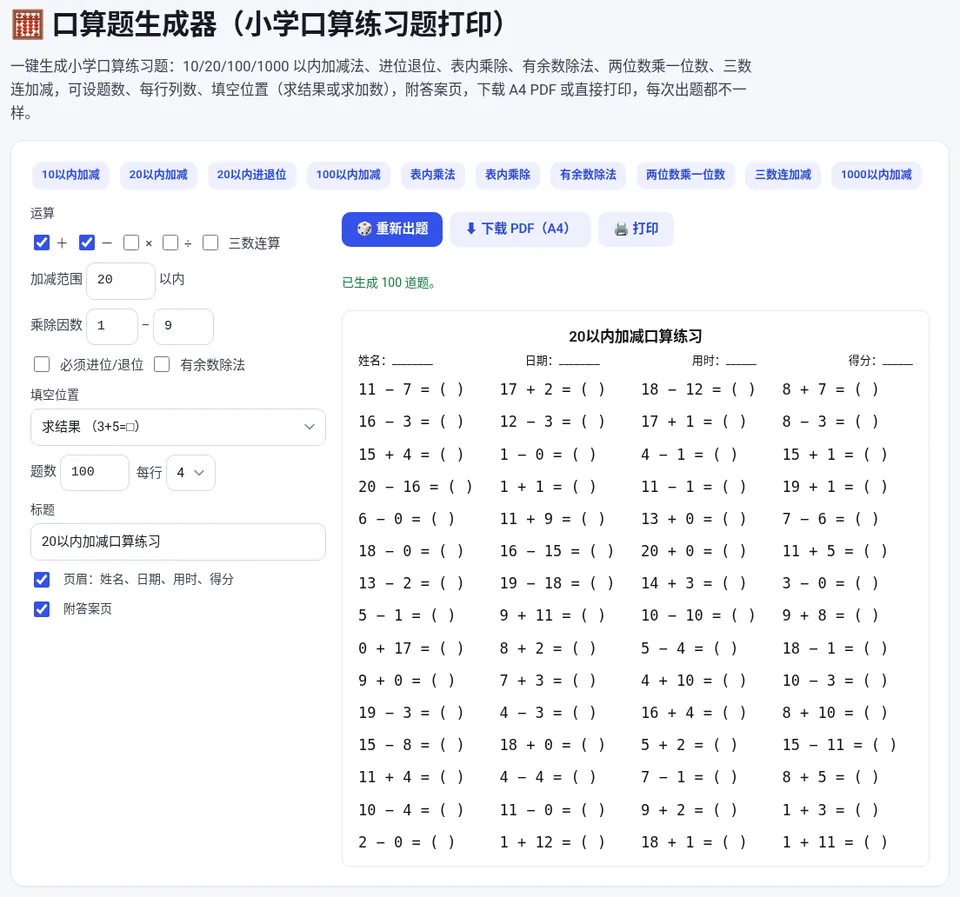This screenshot has height=897, width=960.
Task: Toggle the 附答案页 checkbox
Action: (42, 609)
